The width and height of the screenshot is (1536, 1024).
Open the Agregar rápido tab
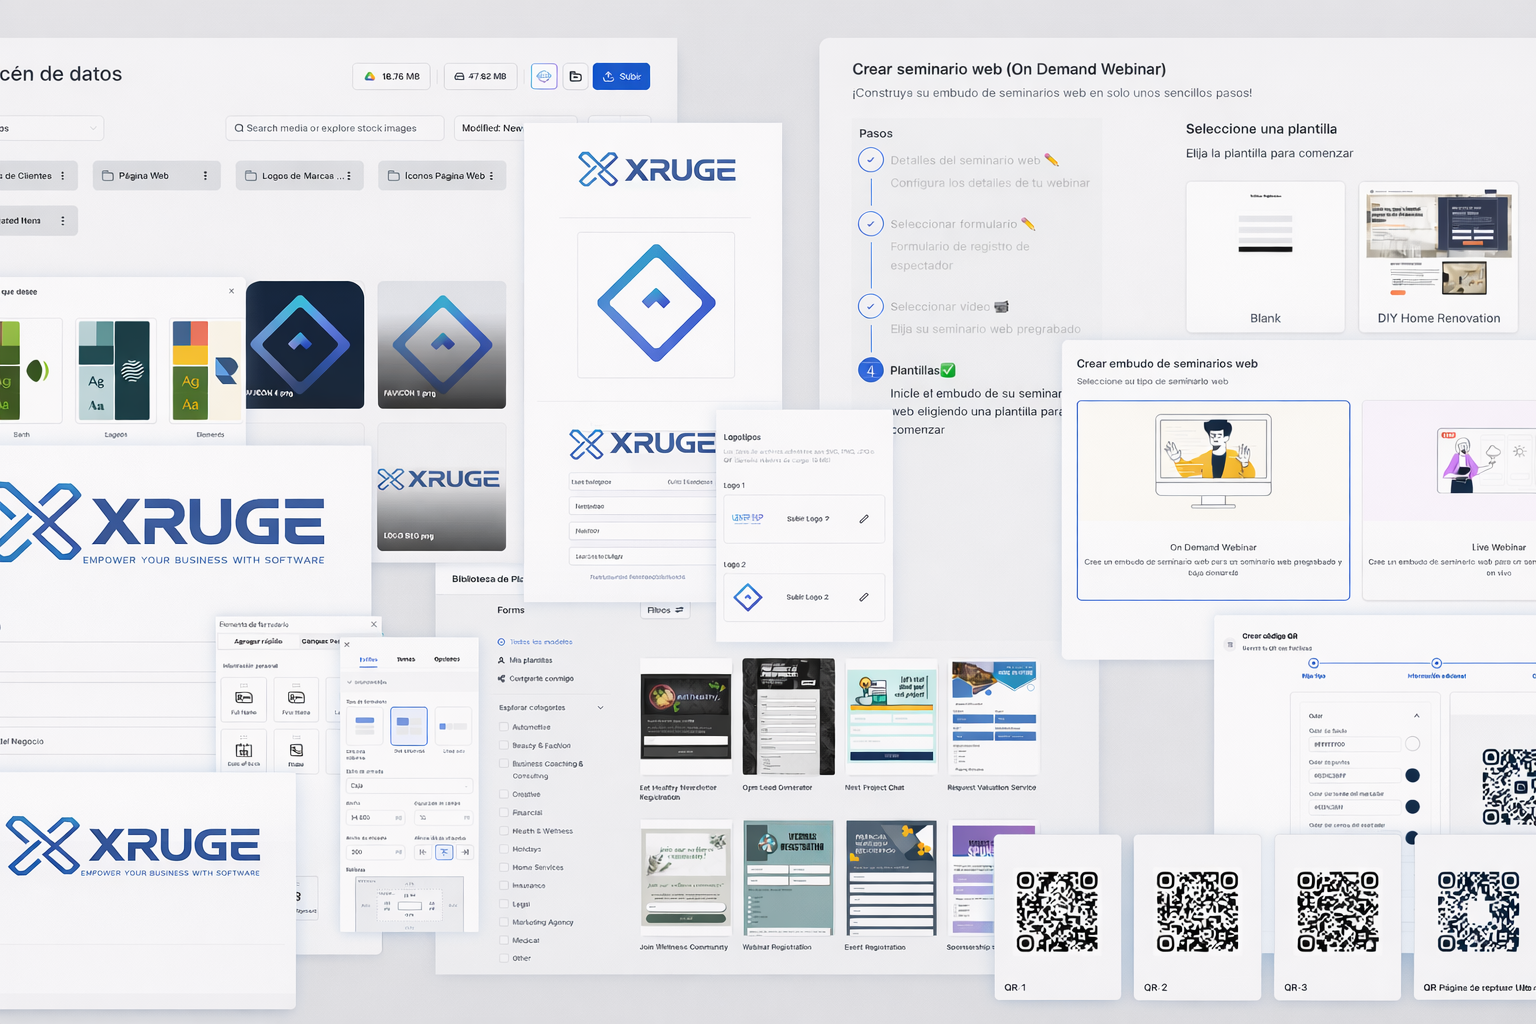[258, 641]
